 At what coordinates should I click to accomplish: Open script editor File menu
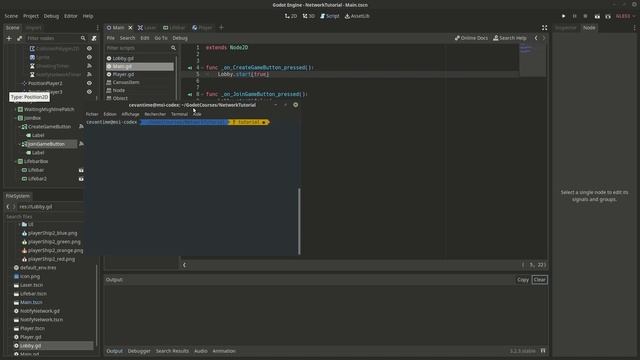coord(111,38)
